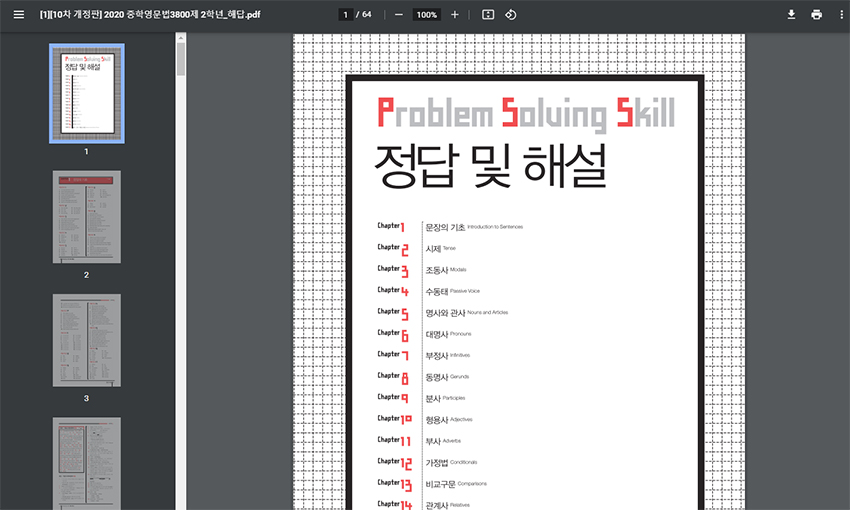850x510 pixels.
Task: Click the total page count 64
Action: [367, 15]
